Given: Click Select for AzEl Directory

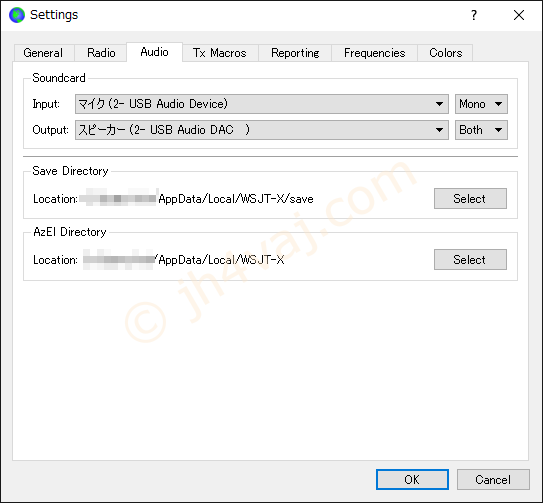Looking at the screenshot, I should click(x=470, y=259).
